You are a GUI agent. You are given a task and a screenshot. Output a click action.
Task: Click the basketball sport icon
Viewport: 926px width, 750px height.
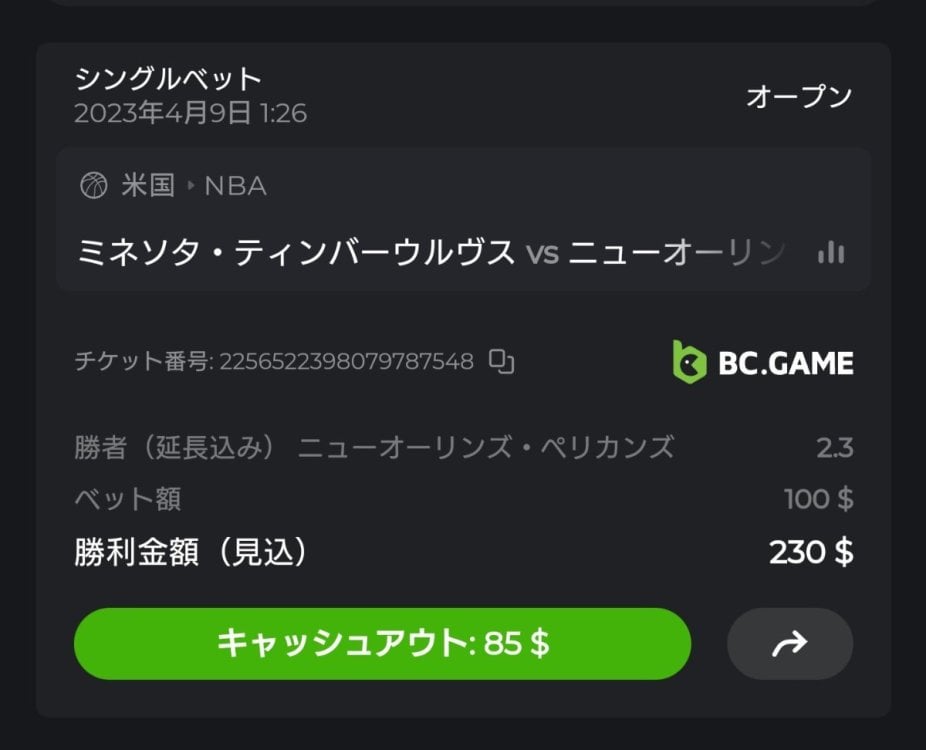click(93, 185)
